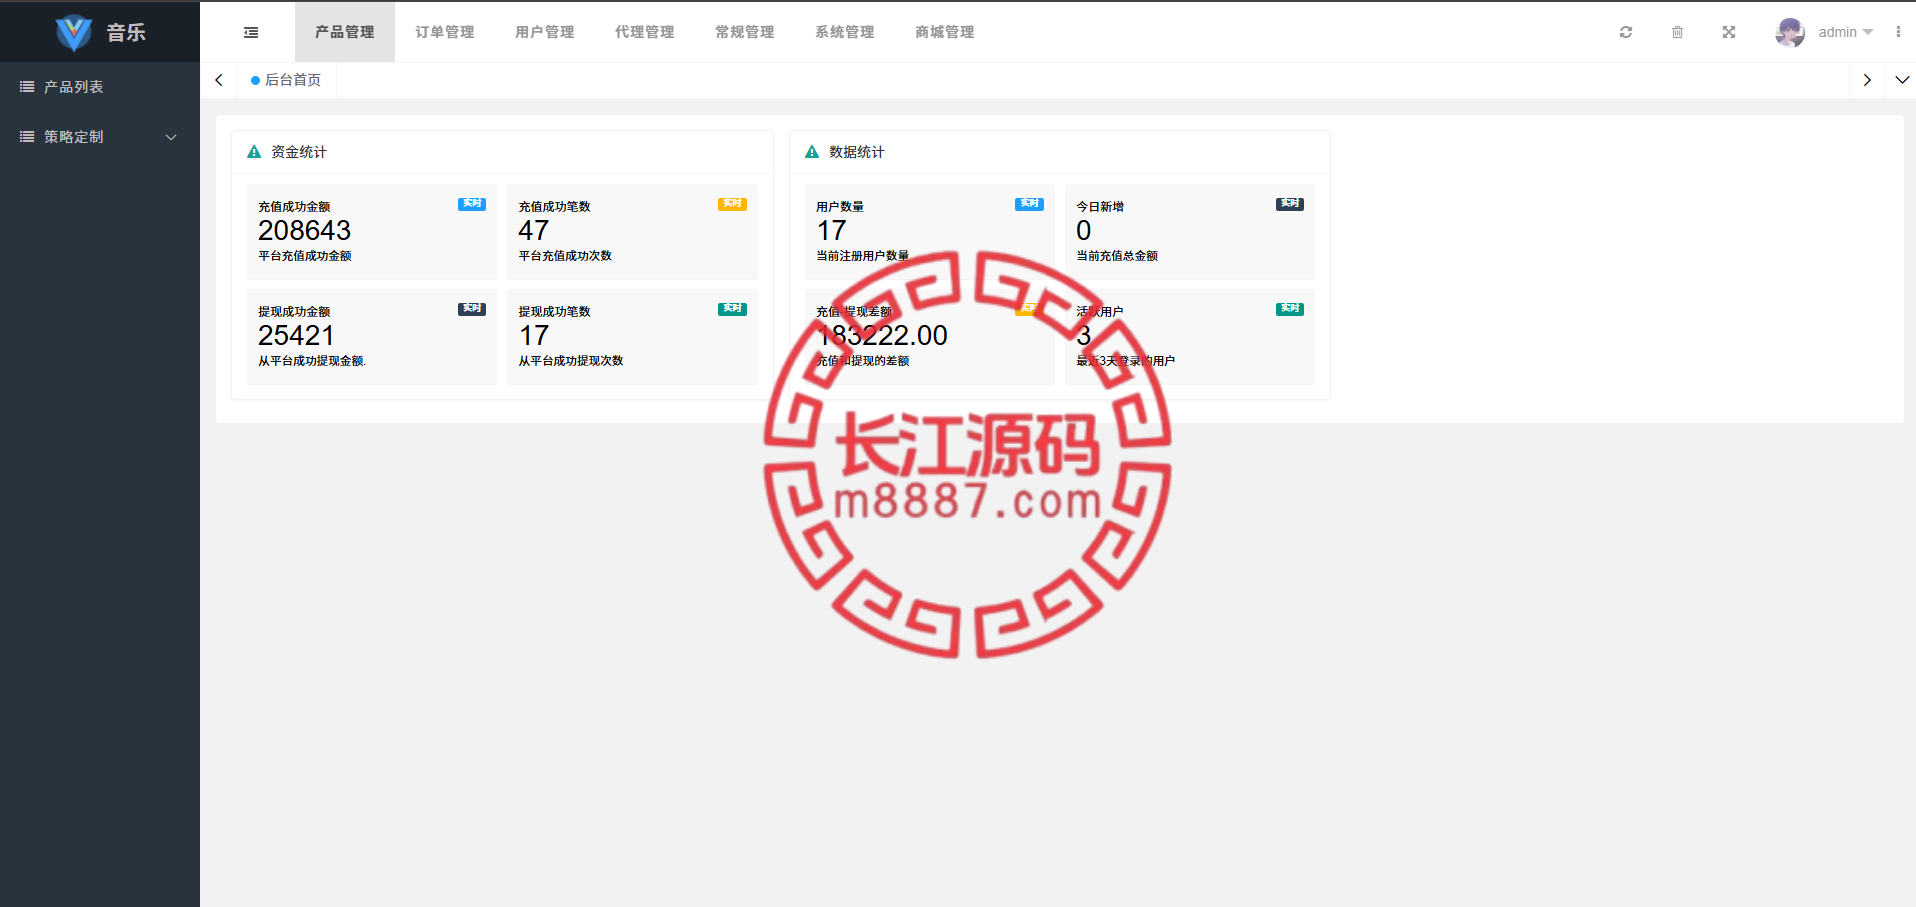Click the dark badge on 今日新增 card

1290,204
